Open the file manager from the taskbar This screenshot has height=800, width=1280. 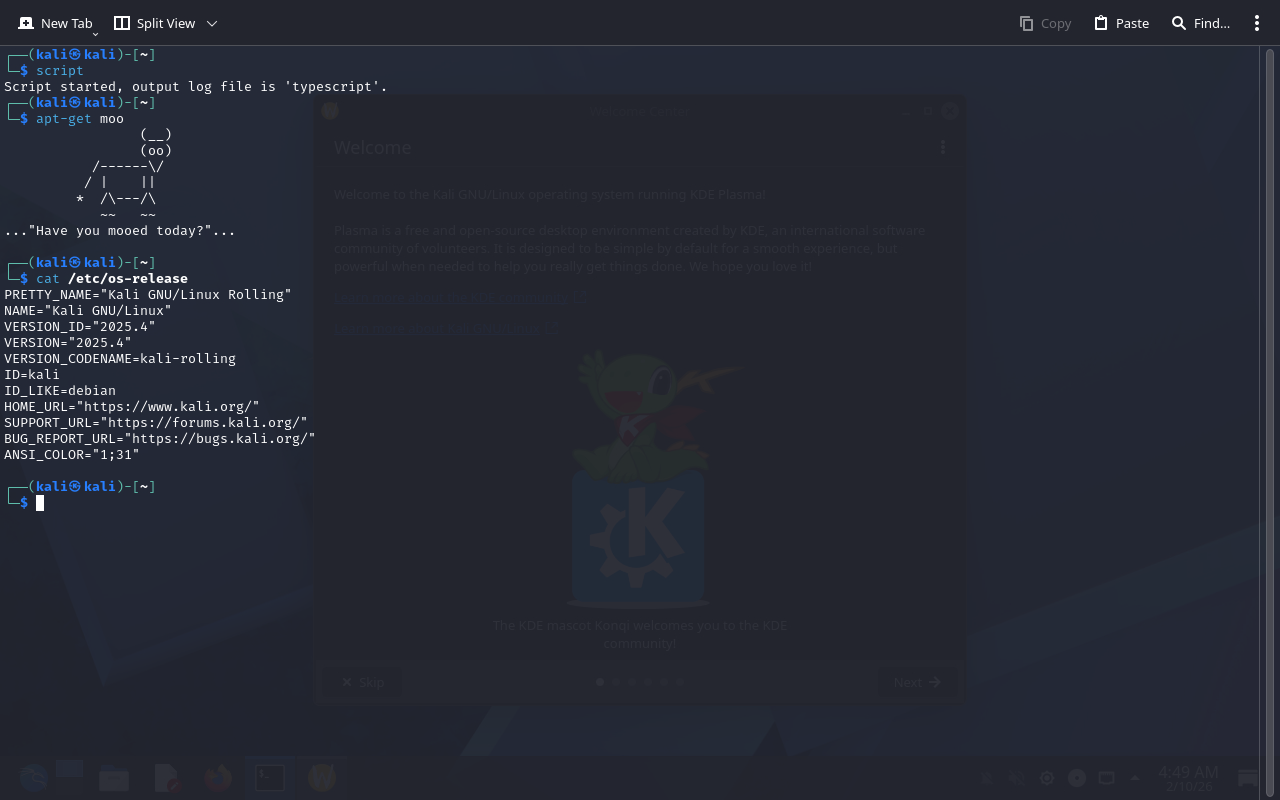114,777
